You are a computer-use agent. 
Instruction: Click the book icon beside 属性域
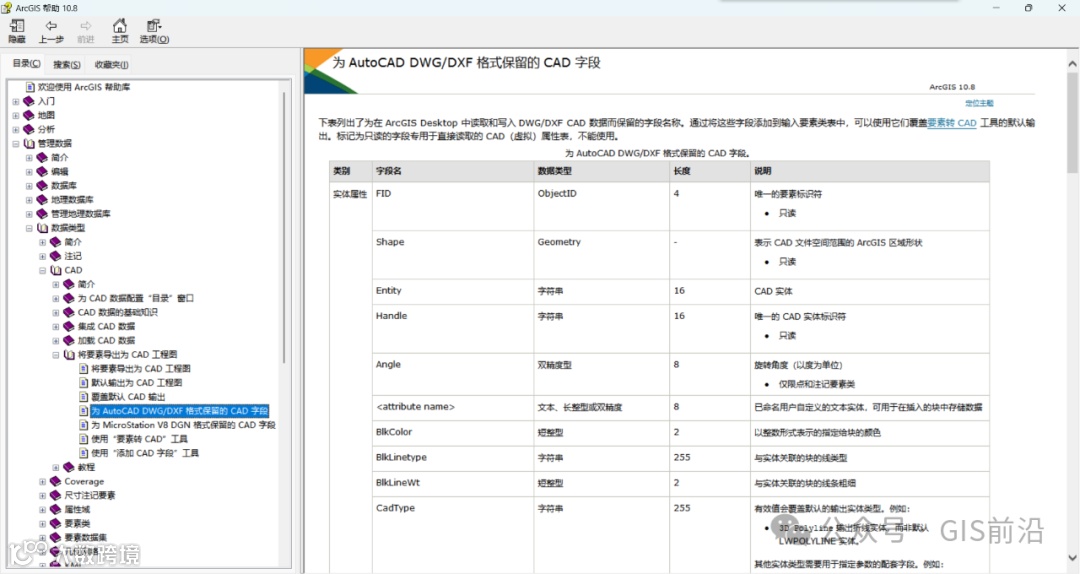56,510
